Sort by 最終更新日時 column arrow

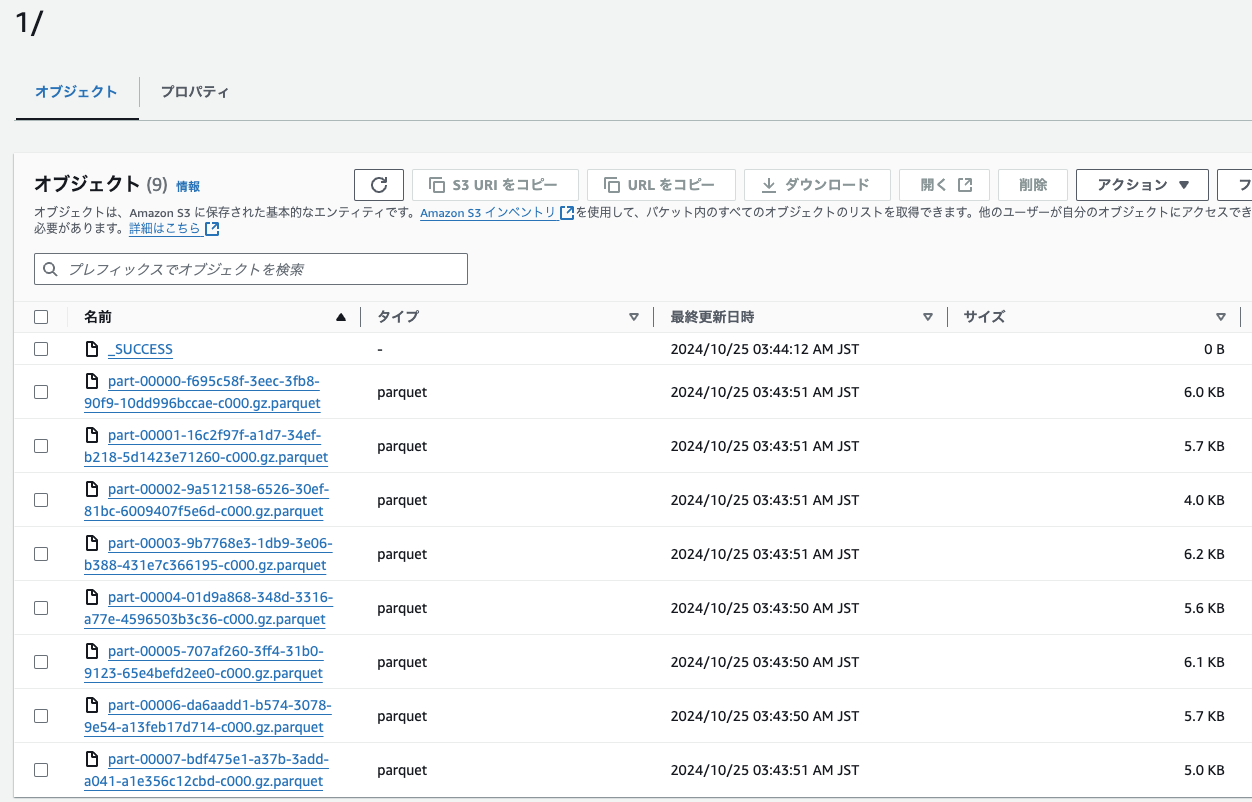(927, 317)
